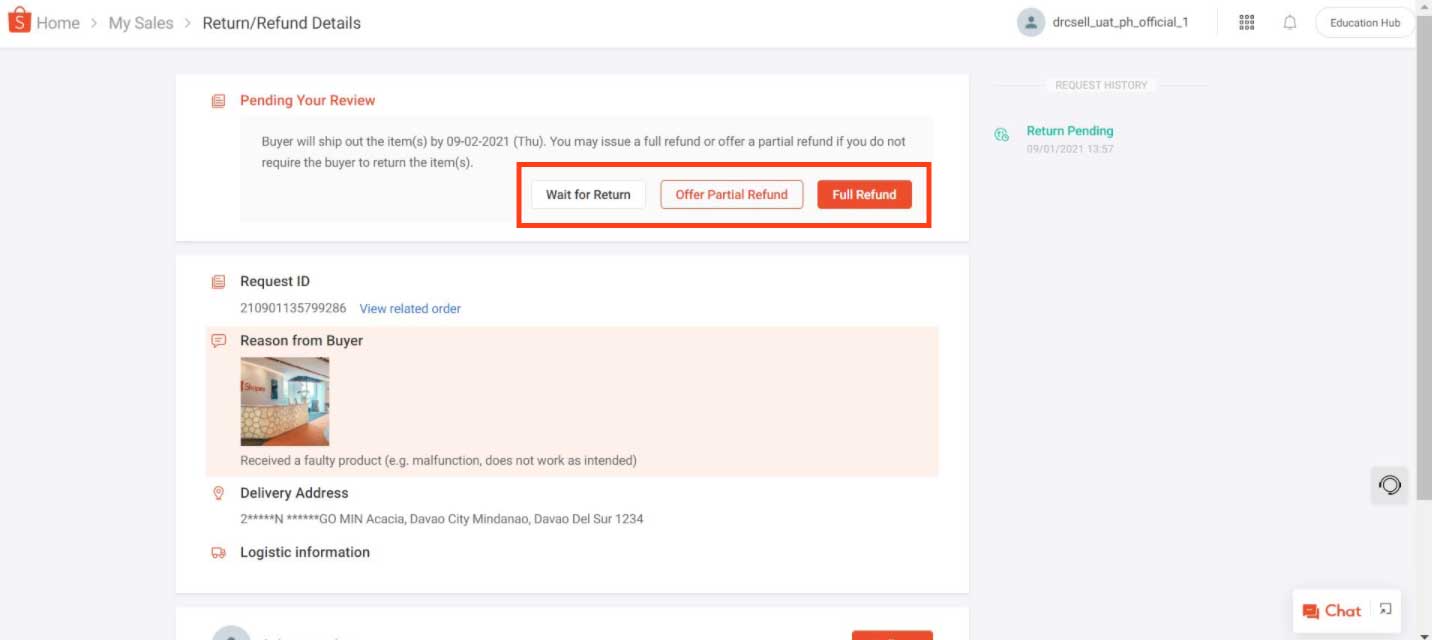This screenshot has width=1432, height=640.
Task: Click the user avatar icon
Action: point(1030,22)
